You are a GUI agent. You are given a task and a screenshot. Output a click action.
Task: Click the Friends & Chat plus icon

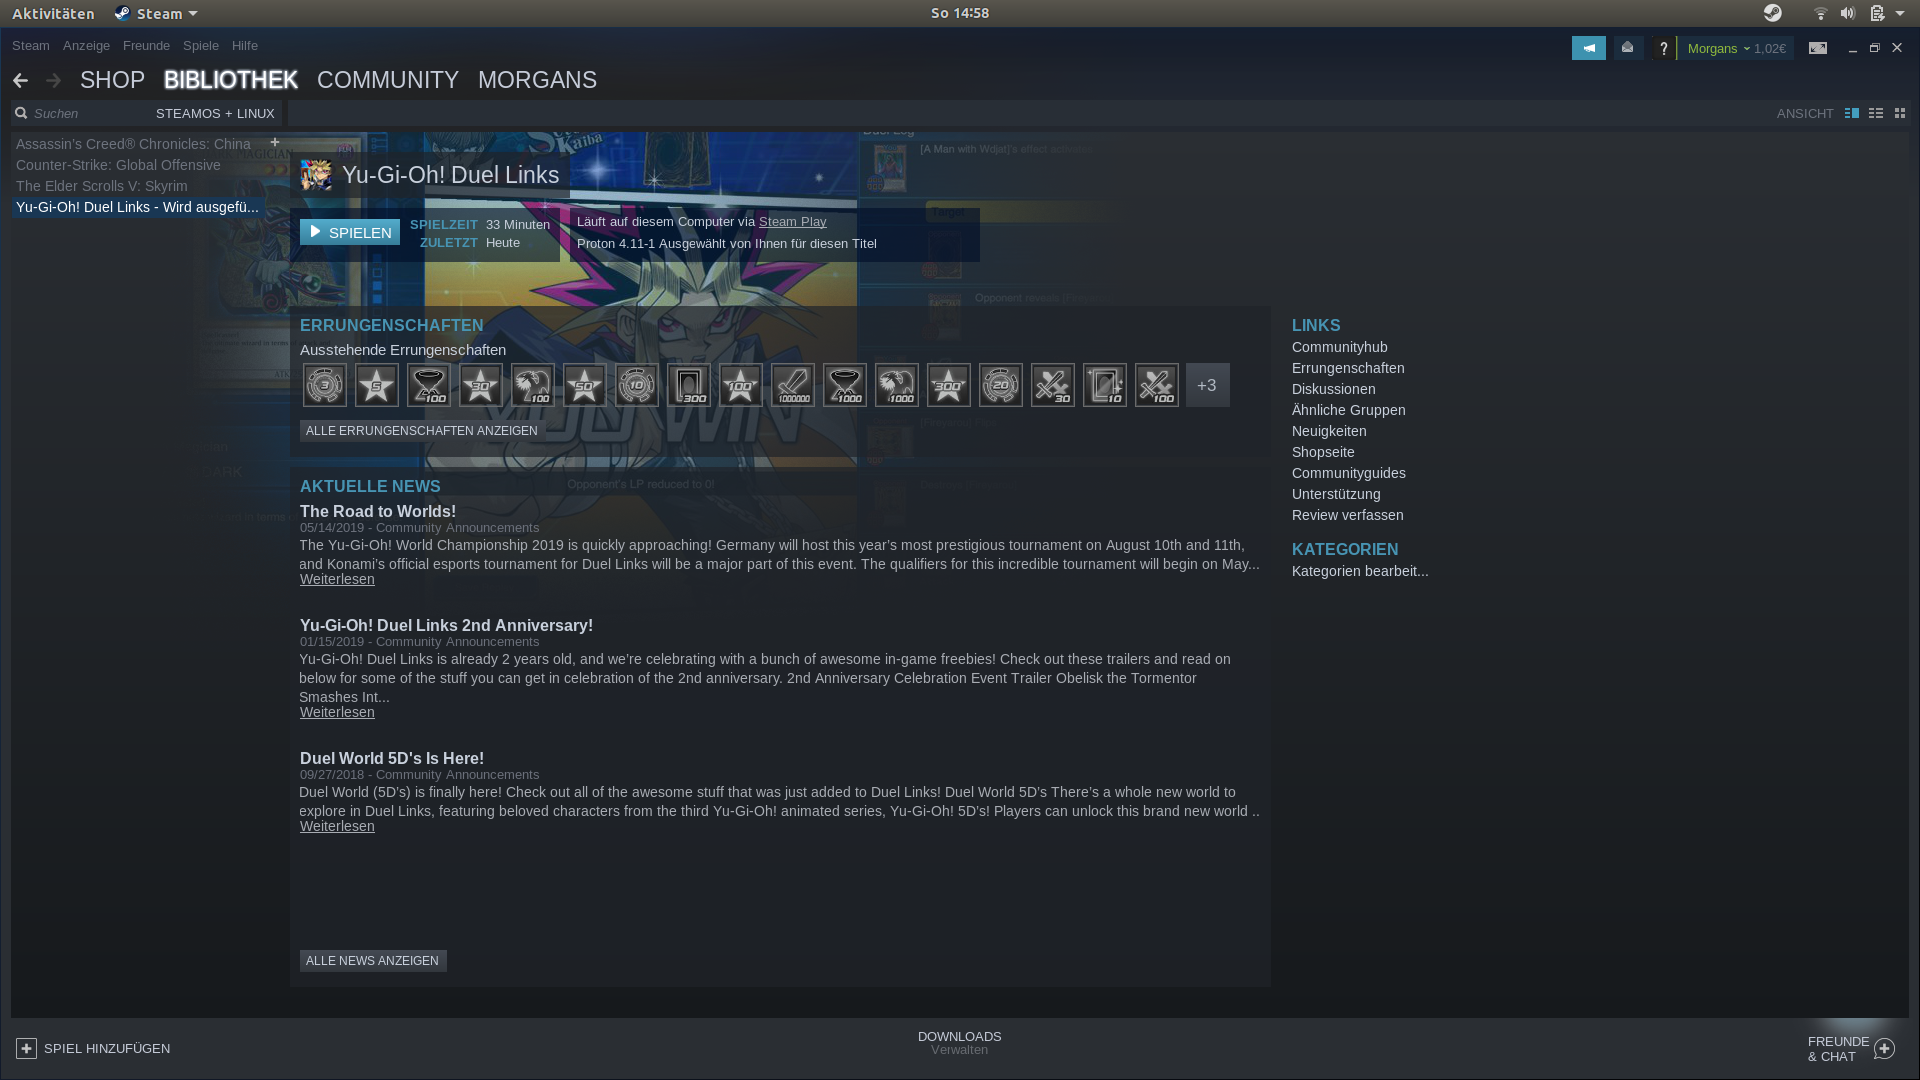(1884, 1049)
